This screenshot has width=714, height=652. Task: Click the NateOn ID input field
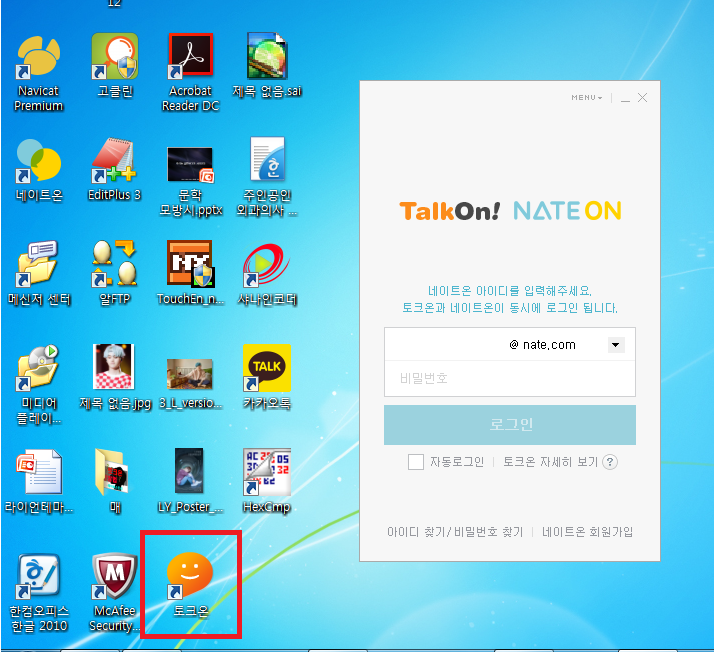click(x=446, y=345)
